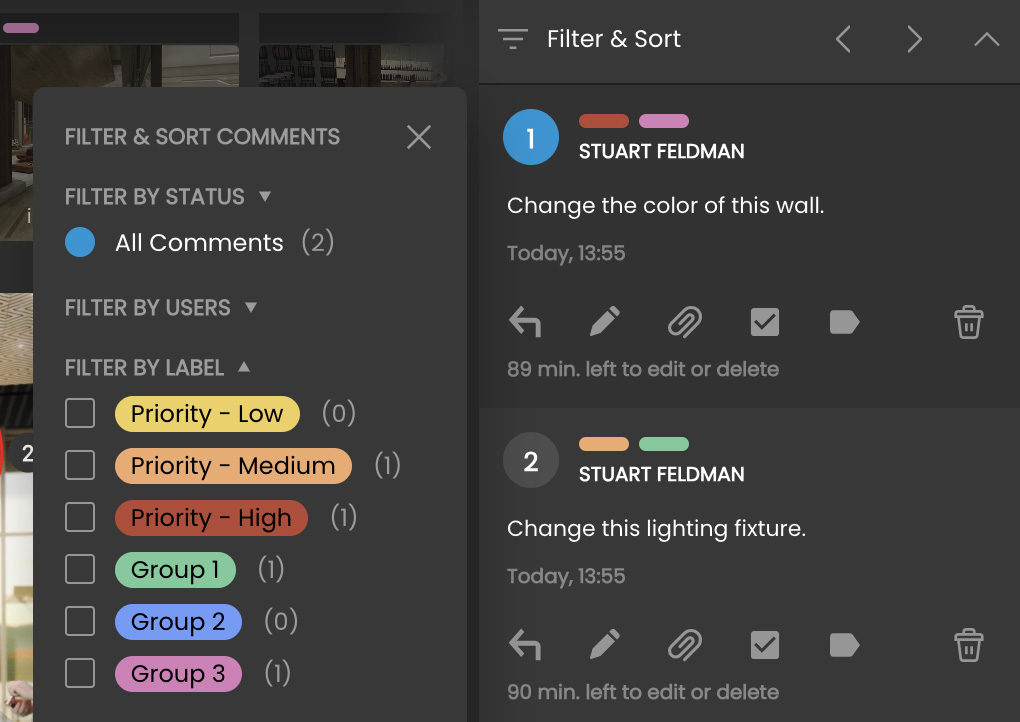Screen dimensions: 1020x722
Task: Check the Priority - Low filter checkbox
Action: (80, 413)
